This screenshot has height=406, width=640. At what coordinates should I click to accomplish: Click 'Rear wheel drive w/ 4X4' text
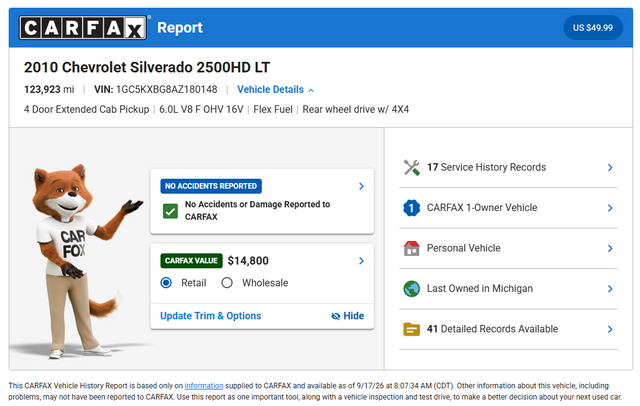click(x=356, y=109)
